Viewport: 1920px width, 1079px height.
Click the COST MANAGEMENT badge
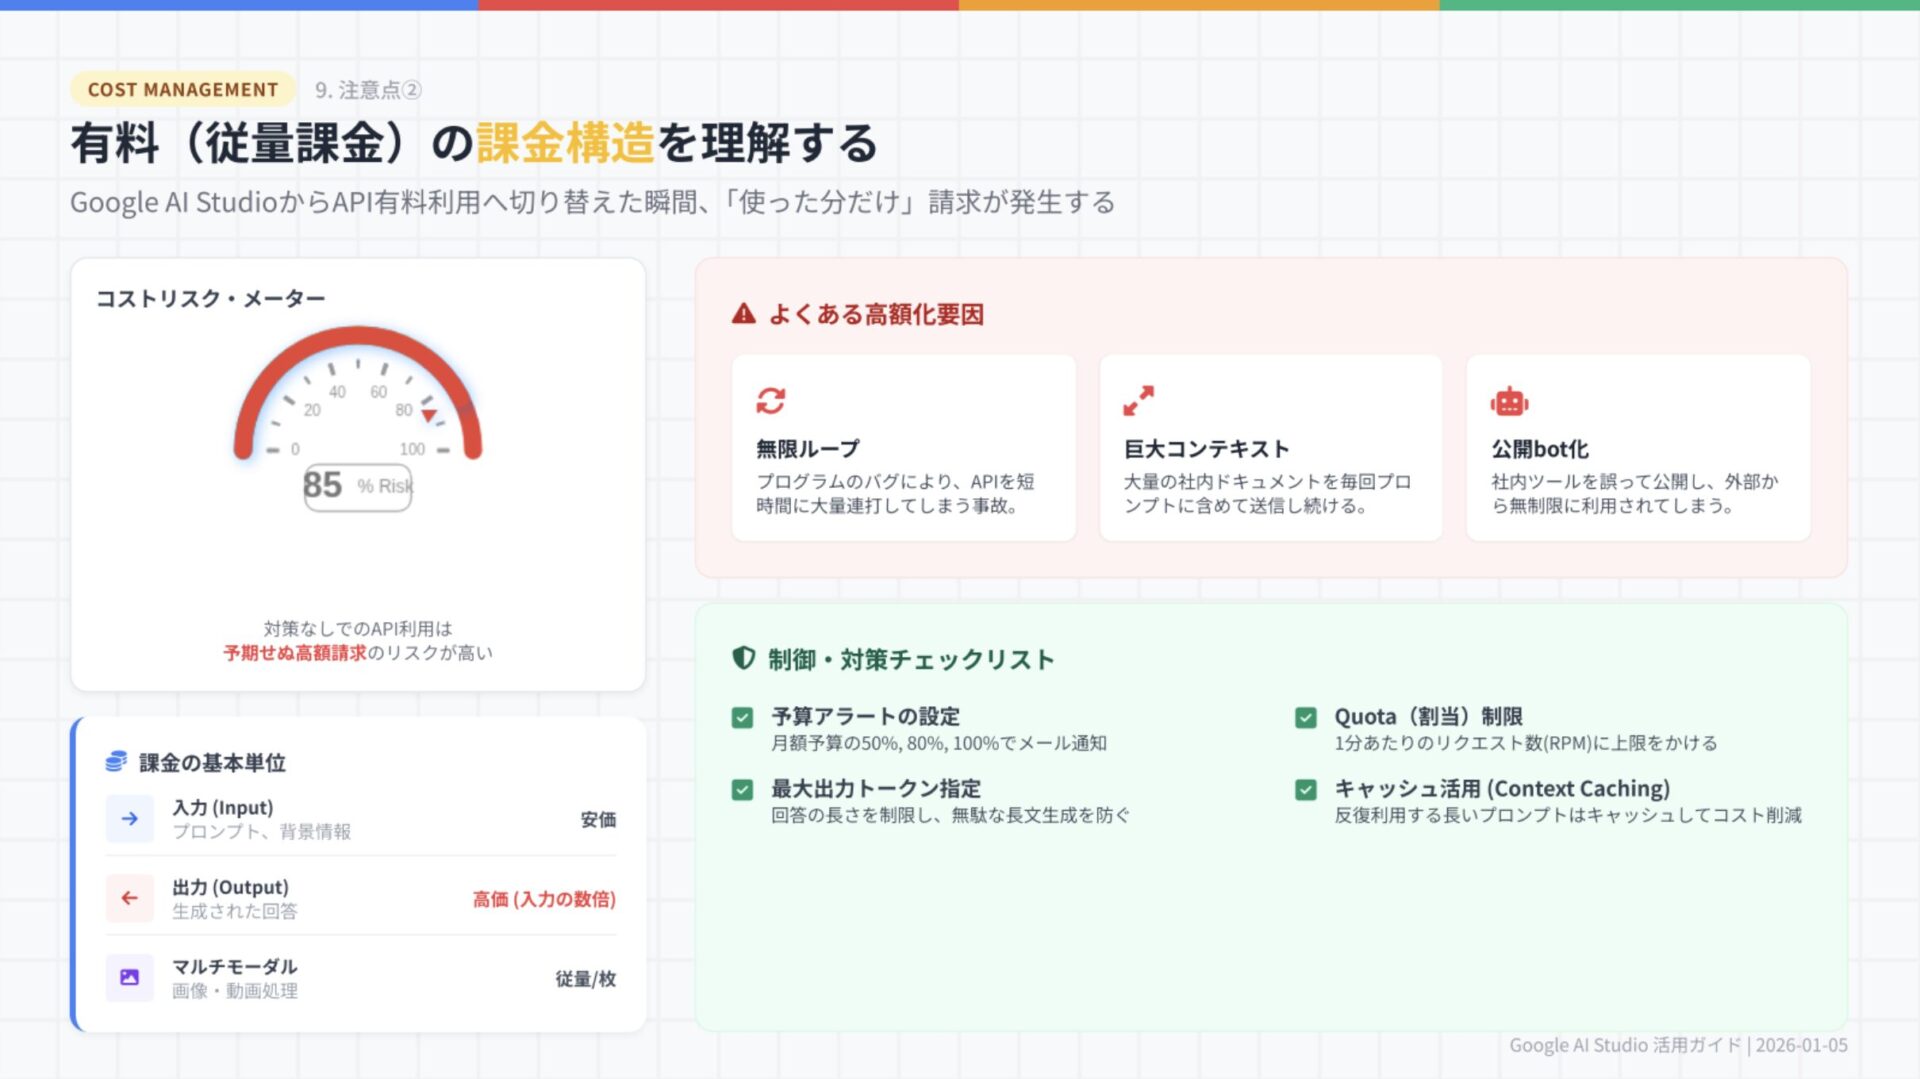pyautogui.click(x=183, y=90)
